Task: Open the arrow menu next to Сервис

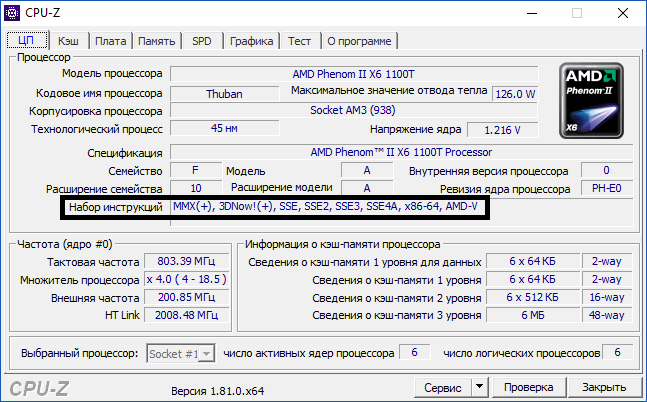Action: [479, 387]
